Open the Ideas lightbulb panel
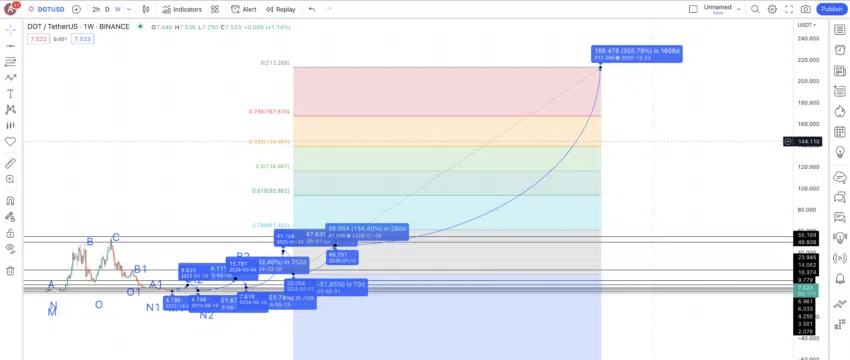Image resolution: width=850 pixels, height=360 pixels. coord(840,151)
